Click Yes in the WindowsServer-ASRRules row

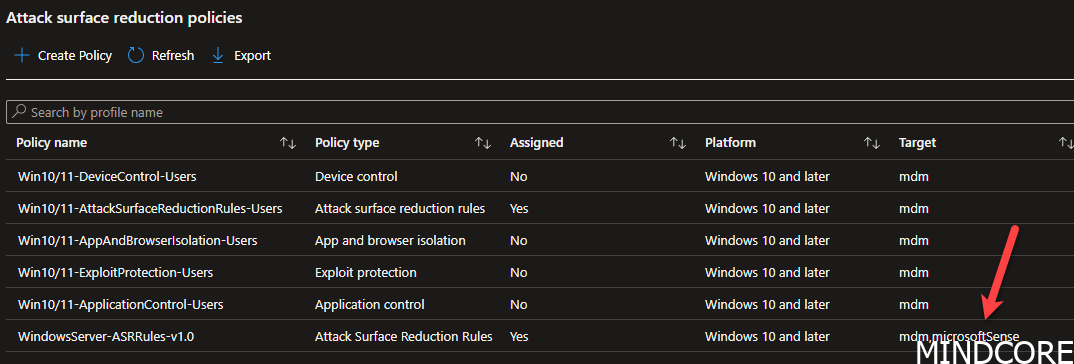point(519,336)
